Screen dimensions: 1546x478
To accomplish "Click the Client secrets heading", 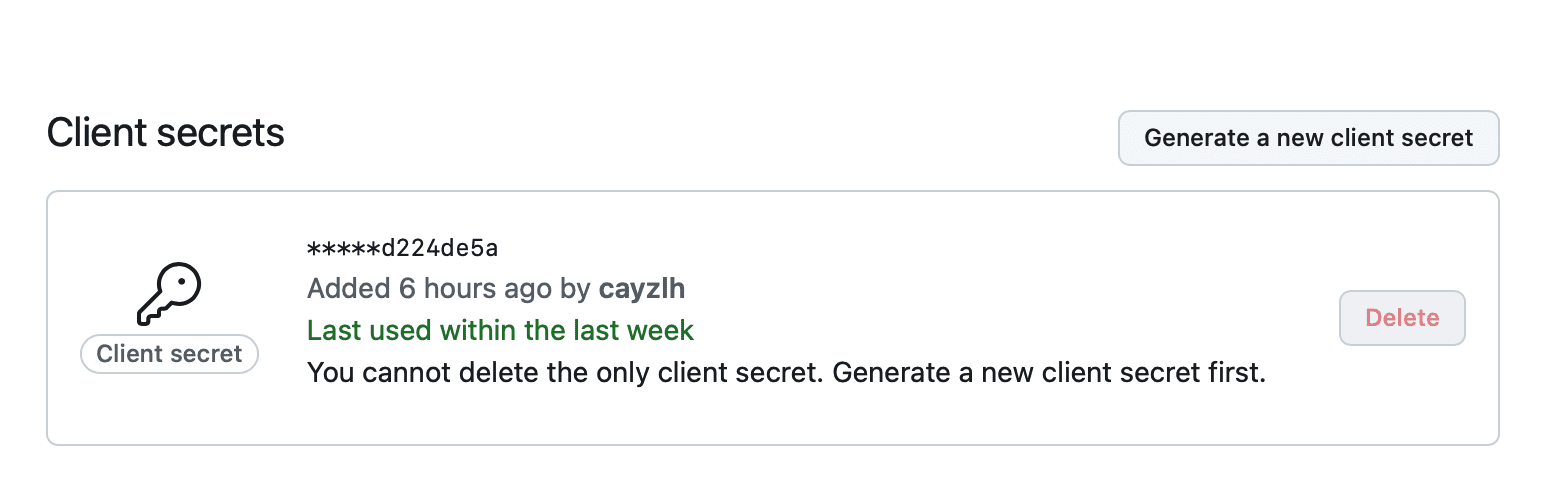I will tap(166, 133).
